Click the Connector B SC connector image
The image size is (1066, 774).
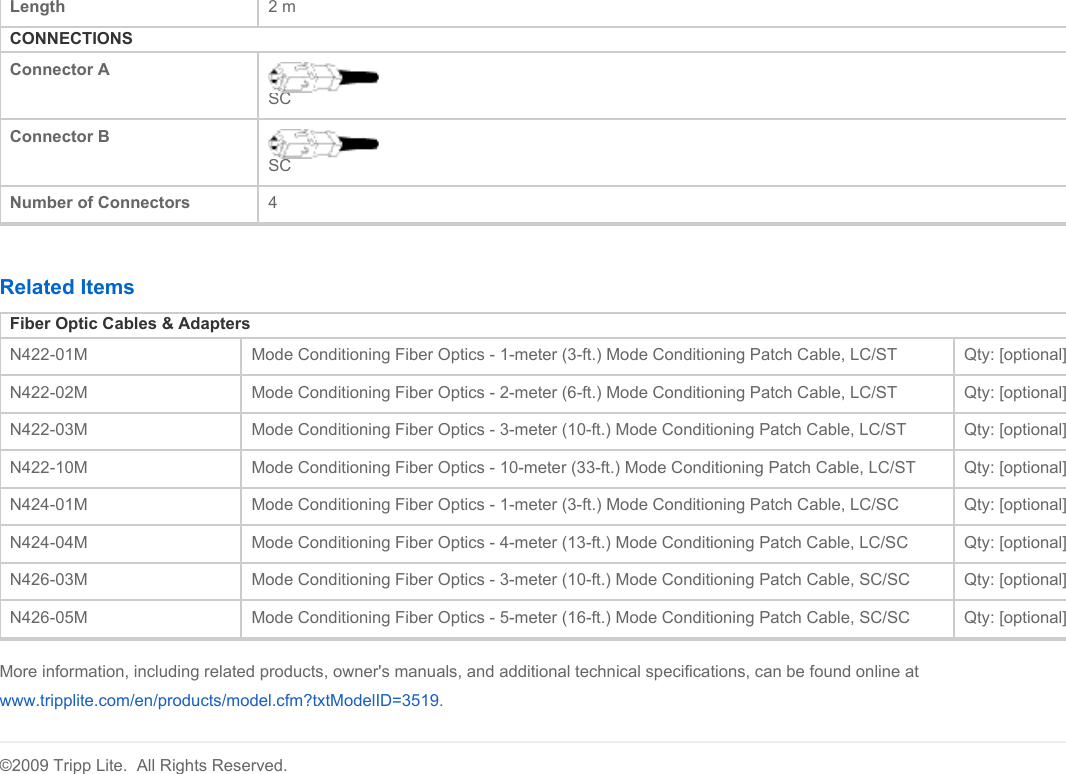pyautogui.click(x=323, y=144)
